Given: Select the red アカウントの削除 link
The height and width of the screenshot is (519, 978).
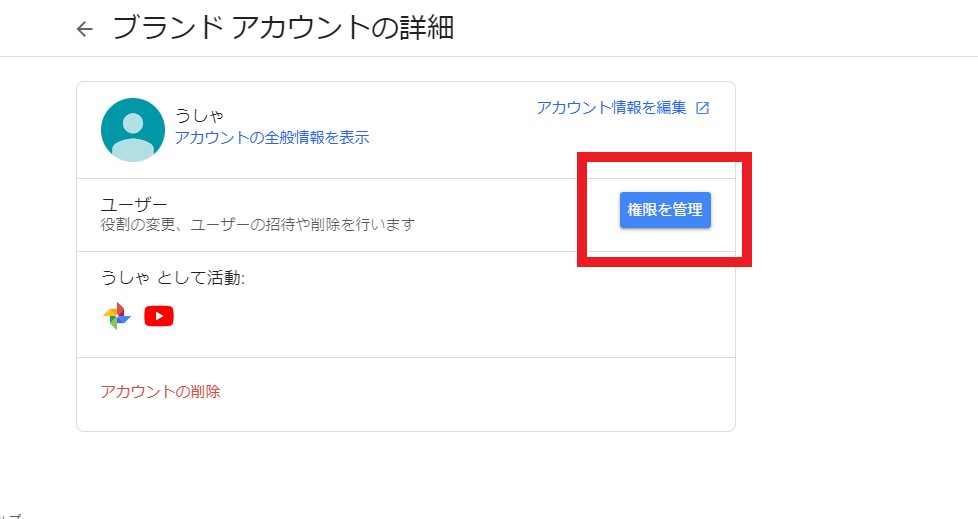Looking at the screenshot, I should tap(161, 391).
